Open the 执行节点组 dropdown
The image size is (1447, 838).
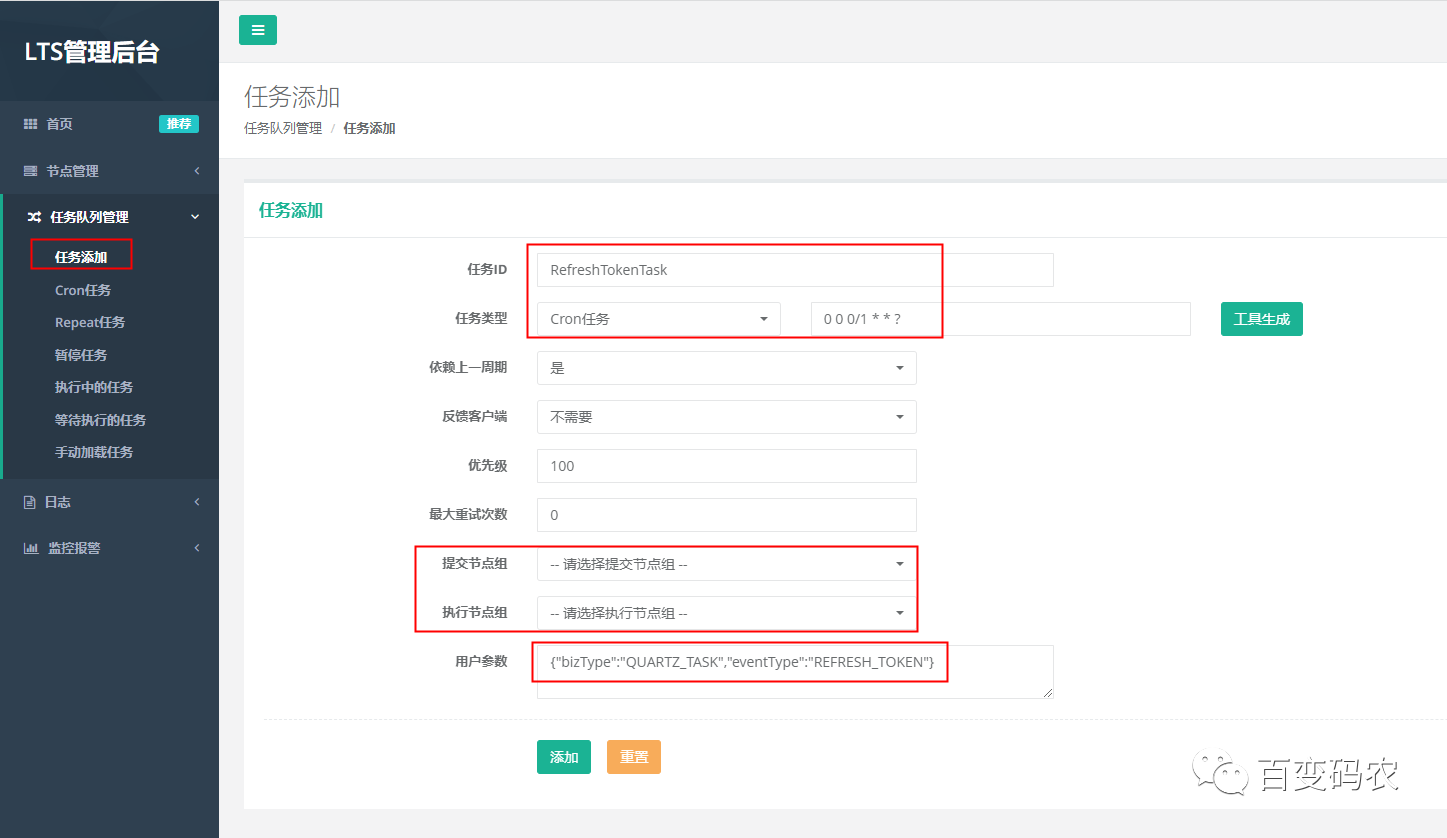coord(727,613)
